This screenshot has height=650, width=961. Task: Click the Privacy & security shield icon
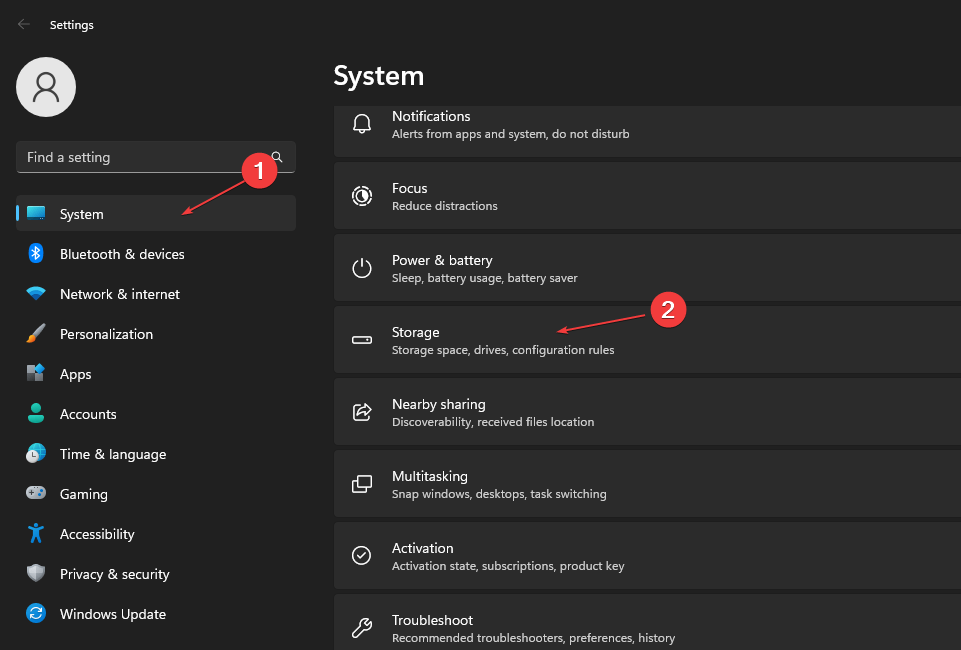click(35, 574)
